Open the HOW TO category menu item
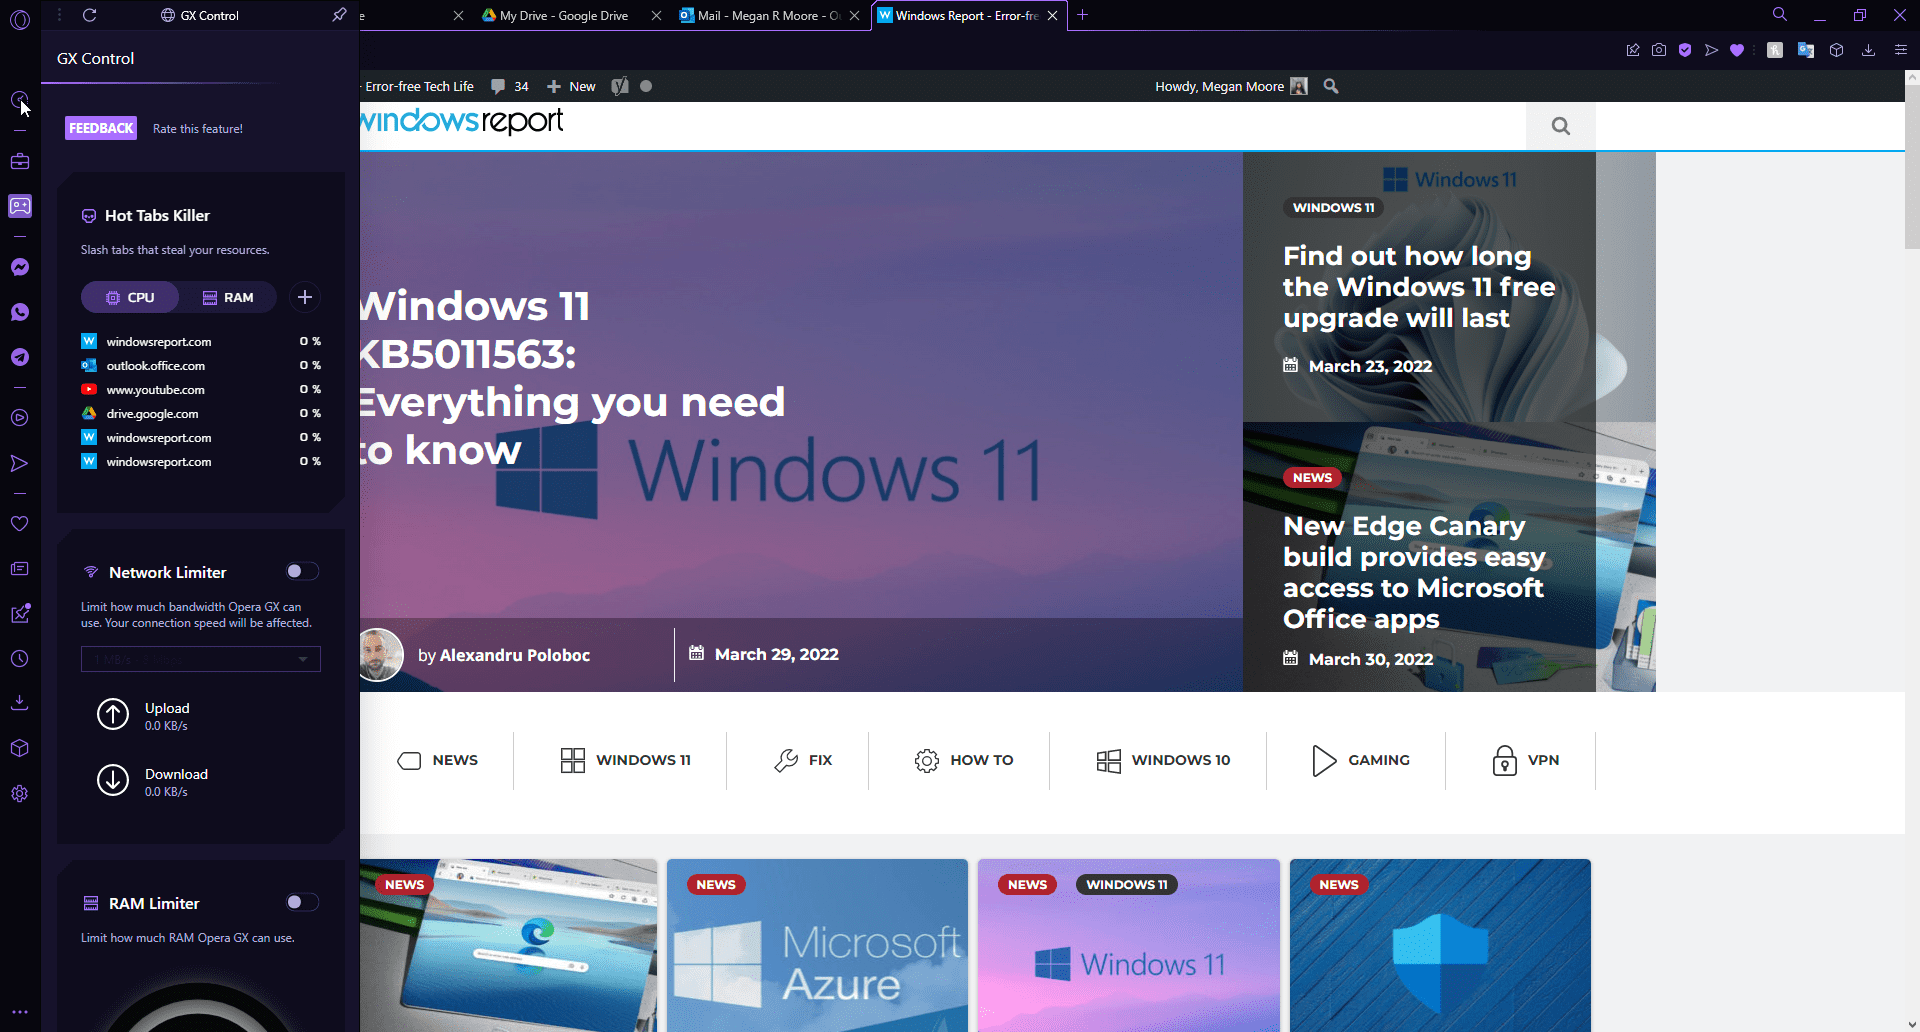Screen dimensions: 1920x1032 coord(964,760)
